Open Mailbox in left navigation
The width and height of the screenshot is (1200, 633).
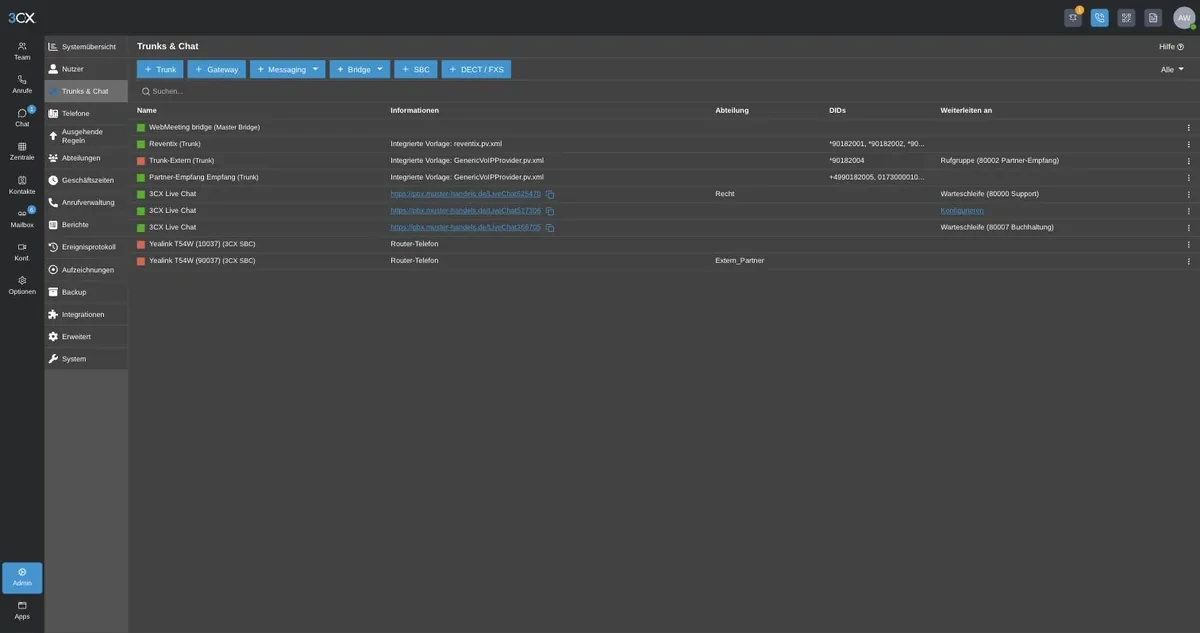22,218
